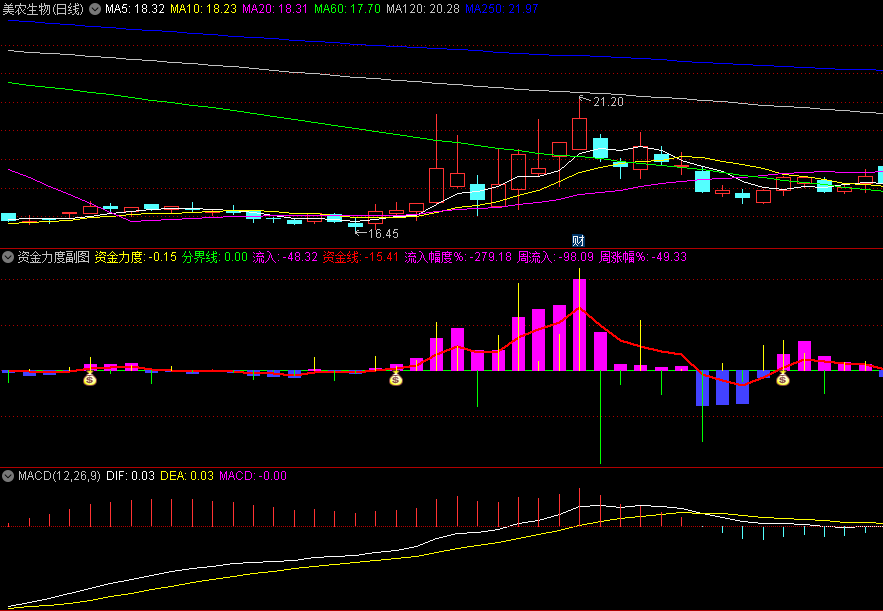883x611 pixels.
Task: Click the 资金力度: -0.15 value
Action: point(136,258)
